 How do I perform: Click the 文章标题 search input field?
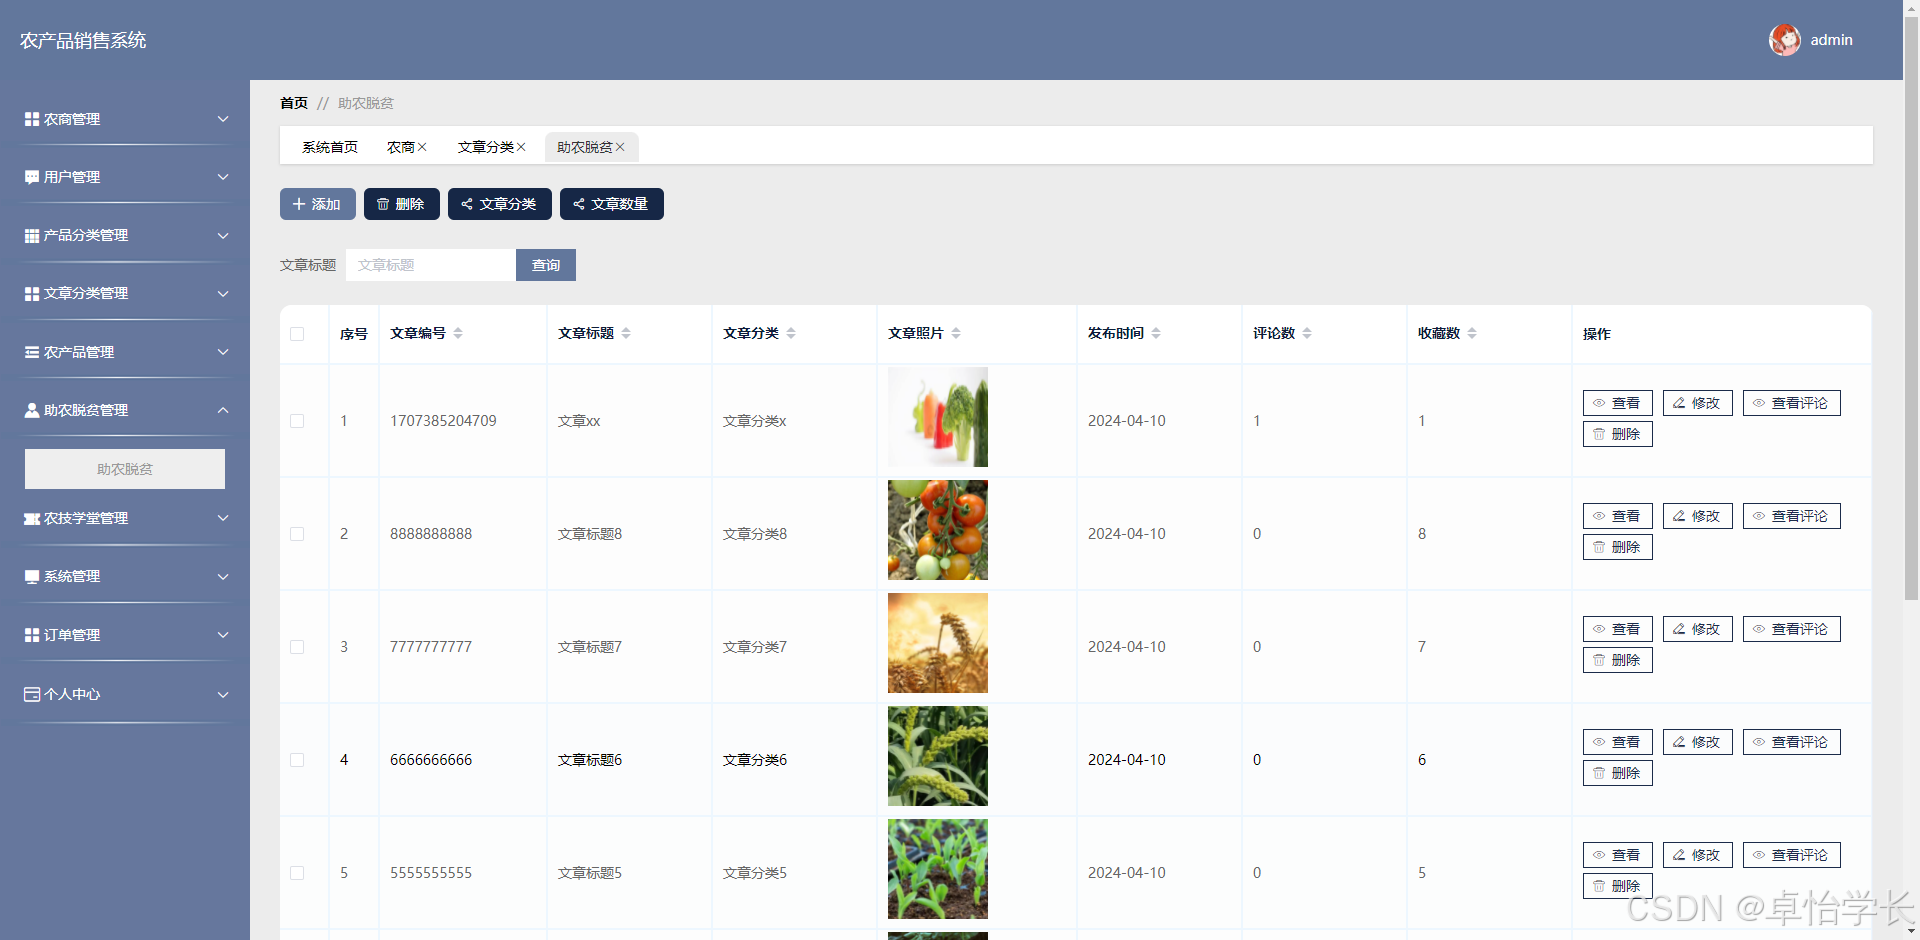[x=431, y=265]
